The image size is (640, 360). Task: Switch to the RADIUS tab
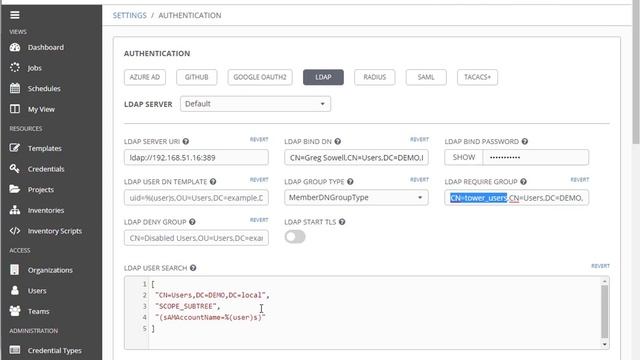coord(375,77)
